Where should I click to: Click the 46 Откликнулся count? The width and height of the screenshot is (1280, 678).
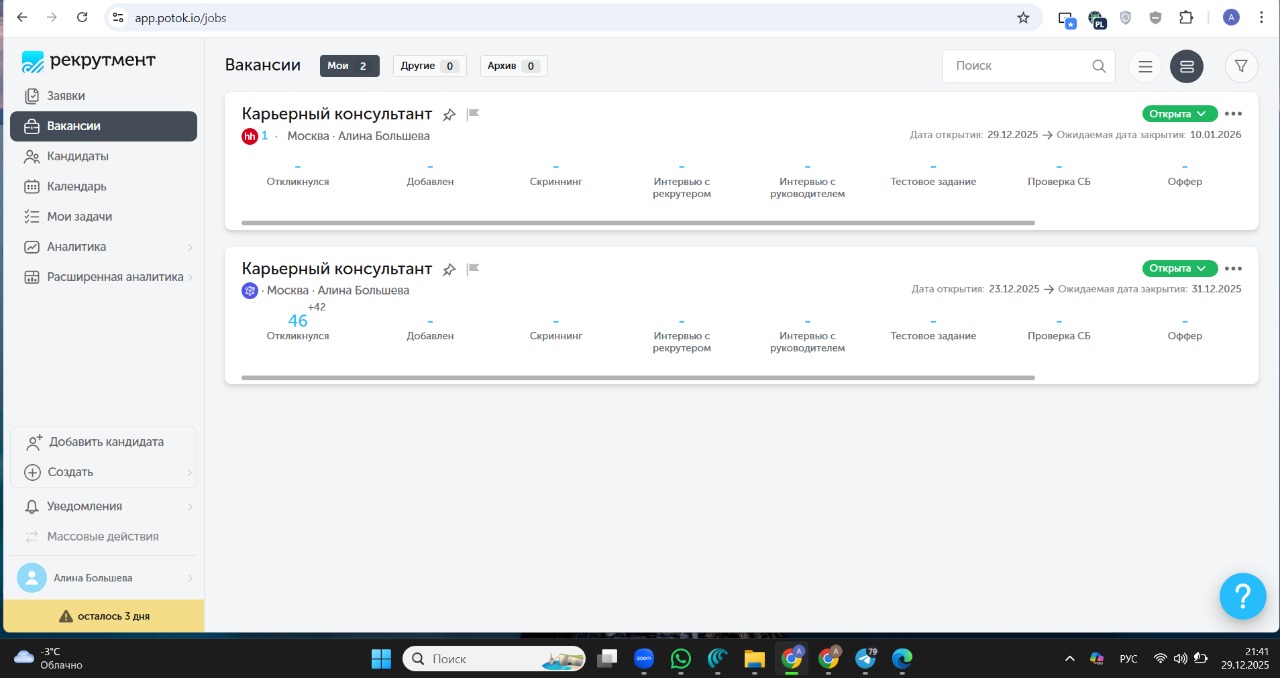tap(298, 321)
